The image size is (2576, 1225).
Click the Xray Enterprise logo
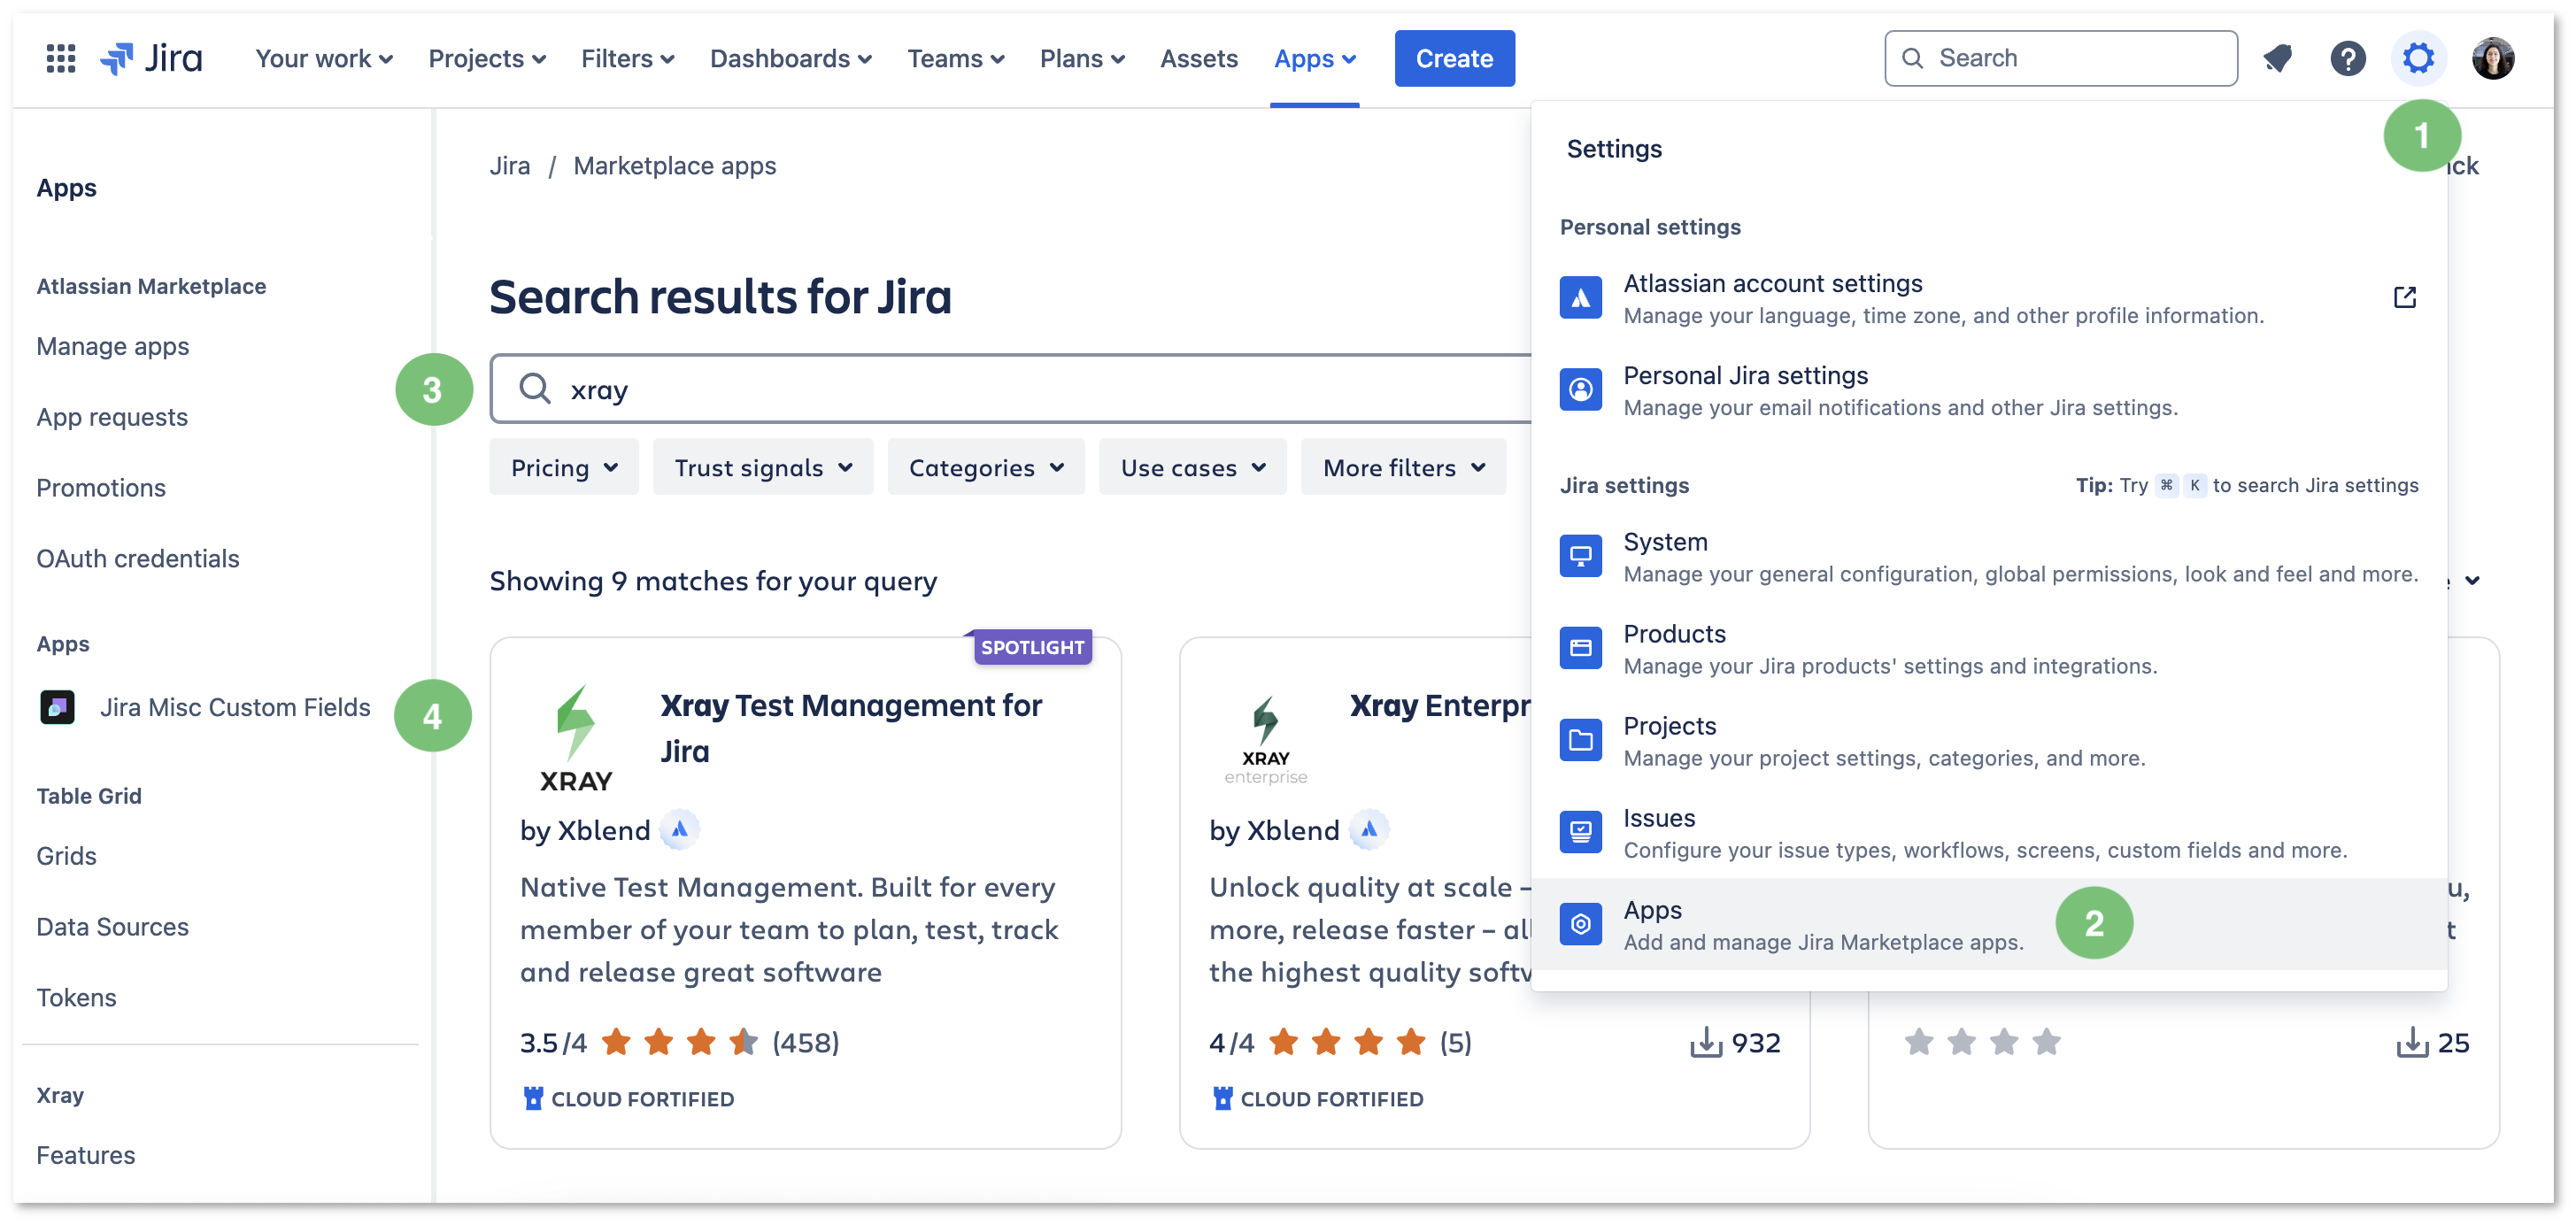pos(1265,739)
